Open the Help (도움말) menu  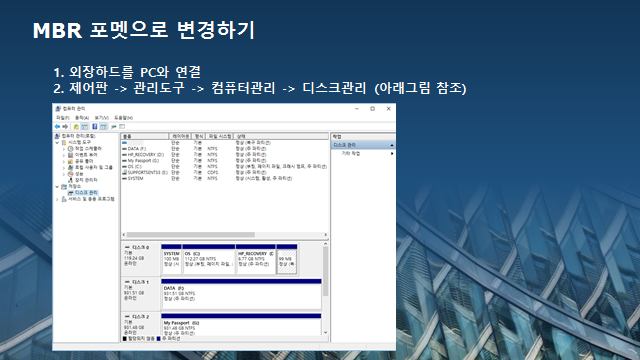(x=123, y=118)
